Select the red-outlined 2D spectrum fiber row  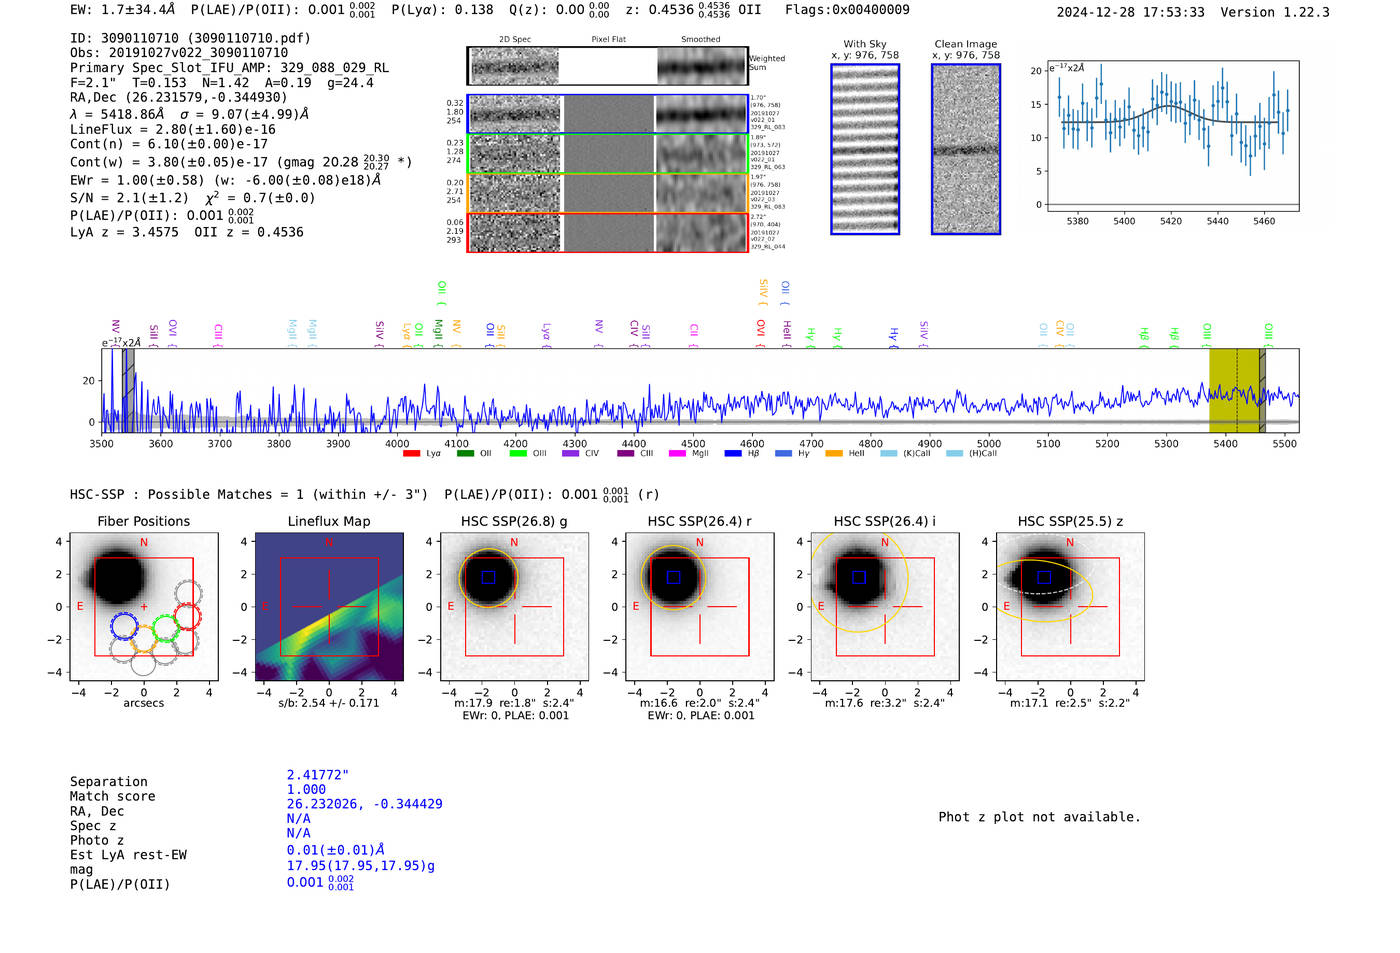click(607, 232)
